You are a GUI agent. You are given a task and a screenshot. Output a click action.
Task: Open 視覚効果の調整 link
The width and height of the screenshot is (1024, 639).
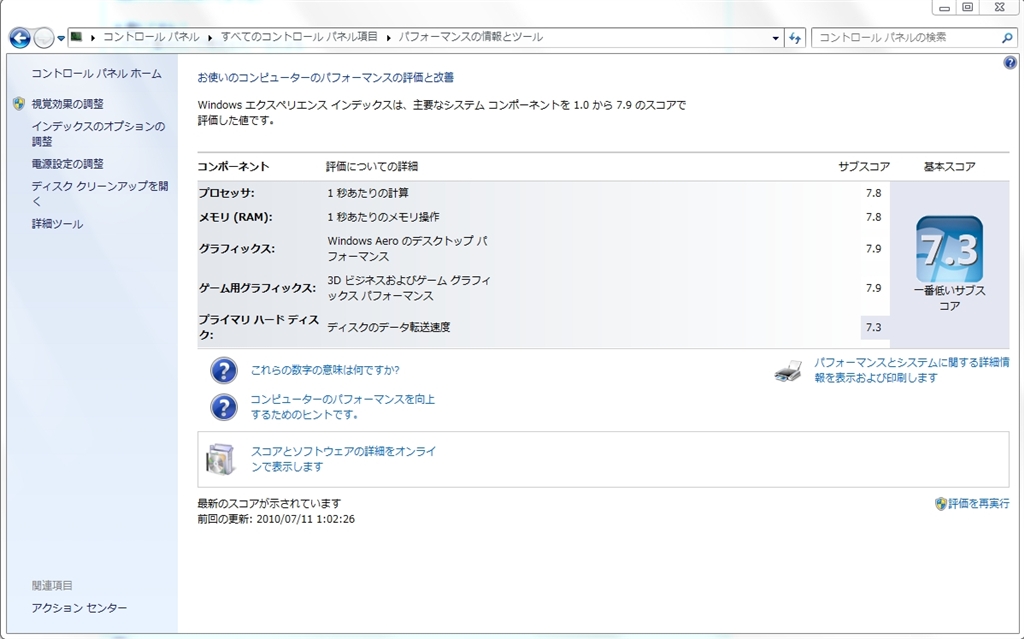67,104
